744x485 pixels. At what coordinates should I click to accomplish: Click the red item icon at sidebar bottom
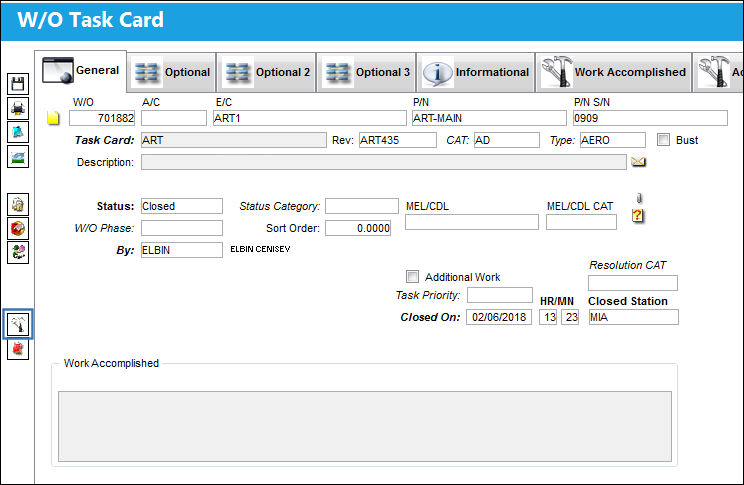pos(18,349)
